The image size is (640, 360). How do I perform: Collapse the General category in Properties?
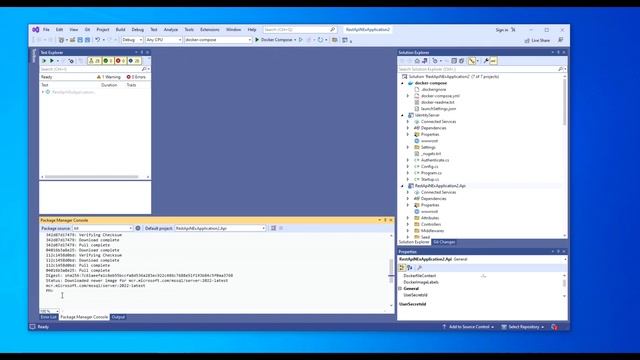pyautogui.click(x=400, y=289)
